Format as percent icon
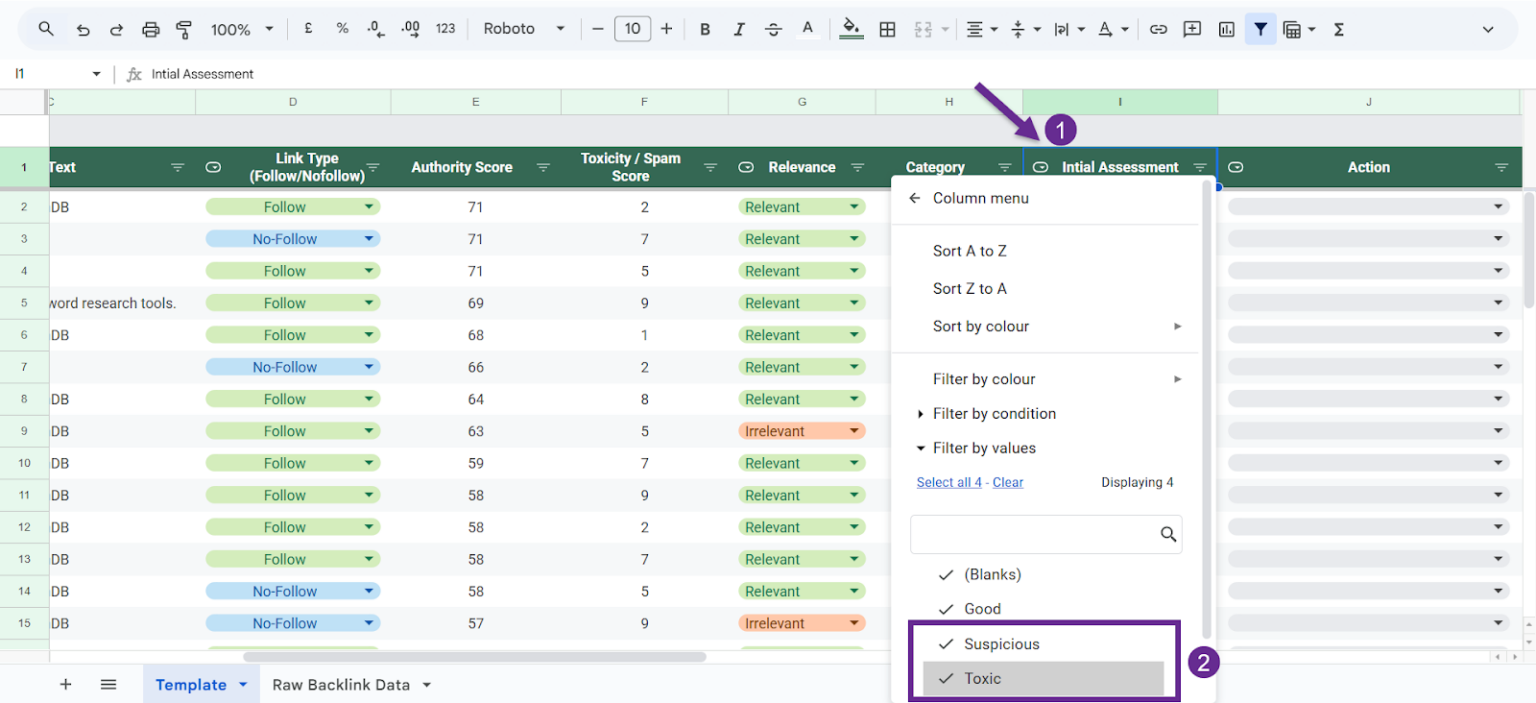This screenshot has height=703, width=1536. click(342, 29)
